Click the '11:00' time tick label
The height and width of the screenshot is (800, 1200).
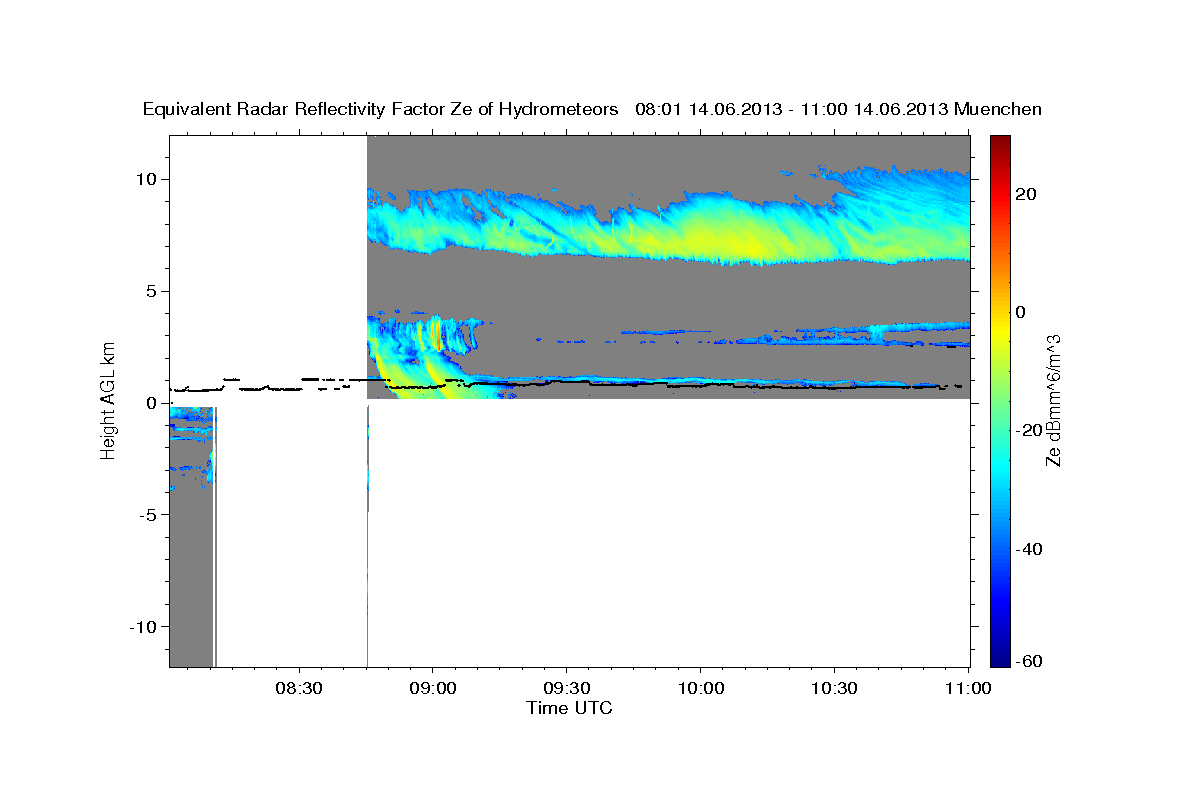967,690
